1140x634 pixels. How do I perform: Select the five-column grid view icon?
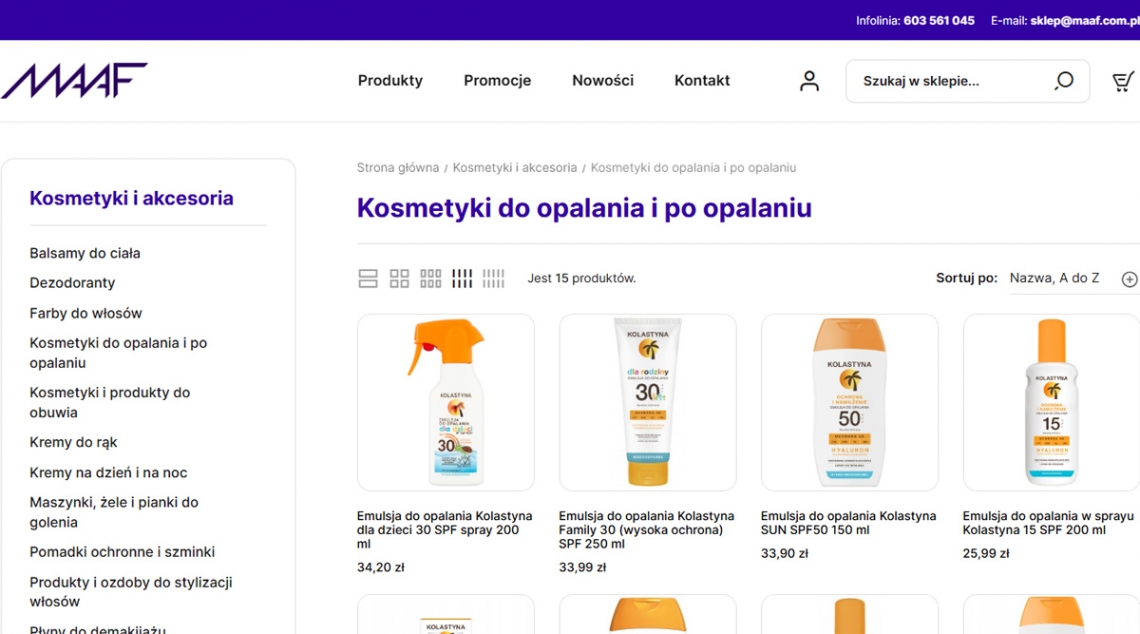click(x=494, y=279)
